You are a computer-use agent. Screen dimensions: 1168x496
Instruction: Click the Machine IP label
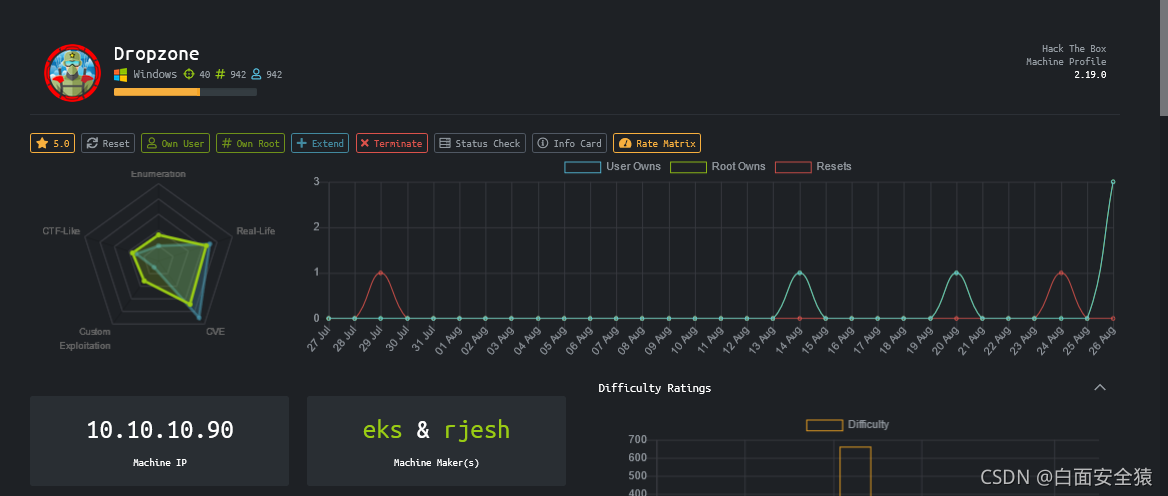tap(160, 462)
